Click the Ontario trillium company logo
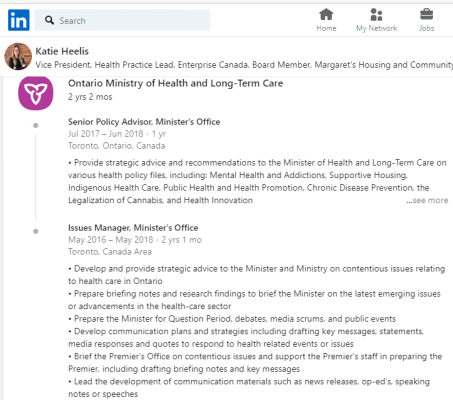This screenshot has height=400, width=453. click(x=36, y=93)
